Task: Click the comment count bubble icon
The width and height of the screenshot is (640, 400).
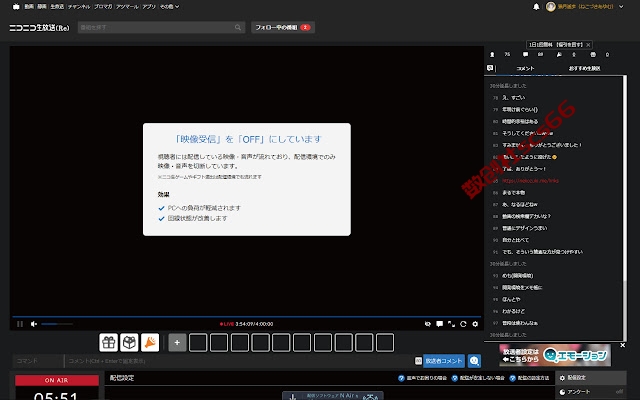Action: point(525,55)
